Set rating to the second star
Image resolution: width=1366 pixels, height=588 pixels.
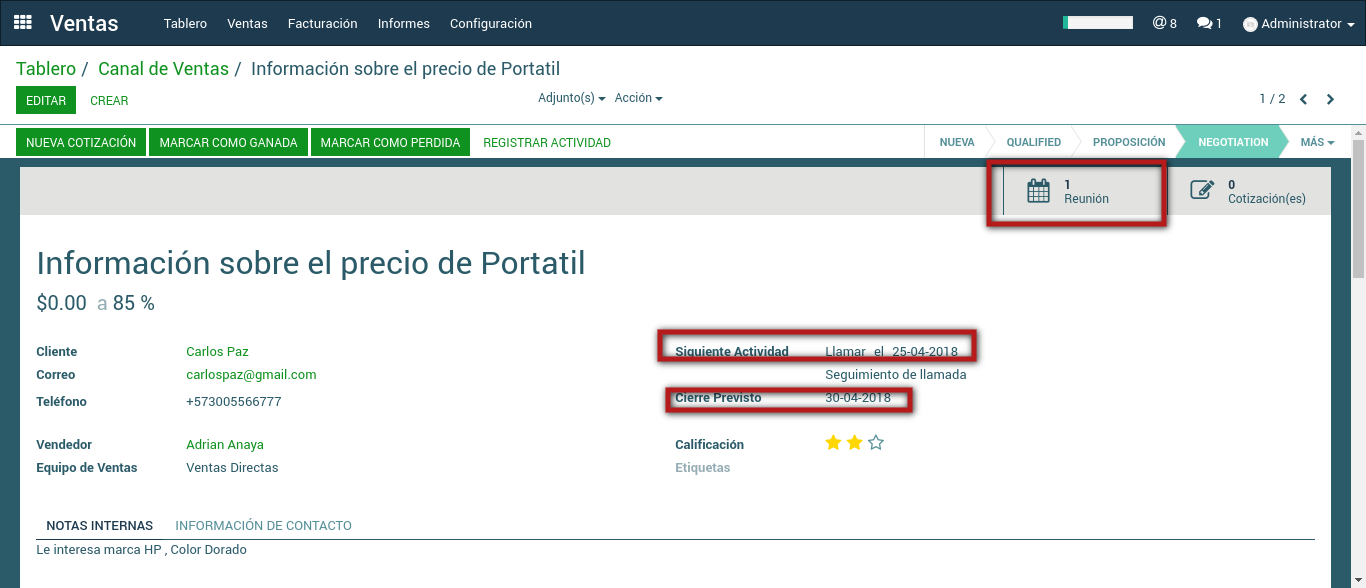tap(854, 443)
